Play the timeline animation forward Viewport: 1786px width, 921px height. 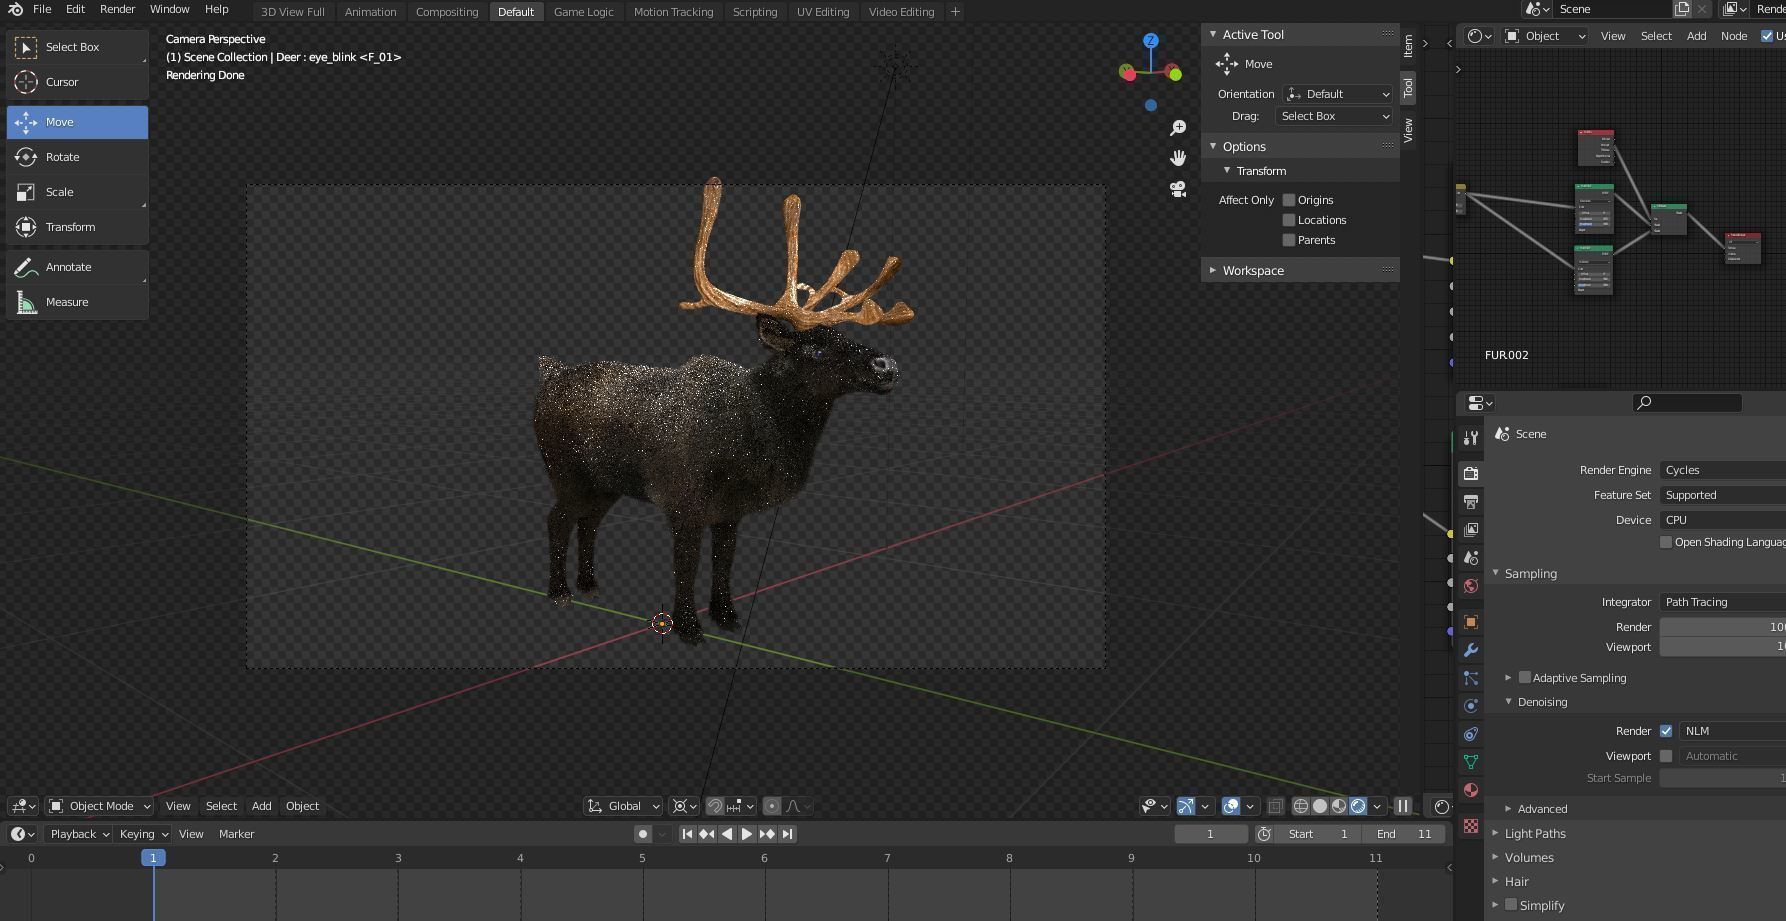click(x=747, y=834)
